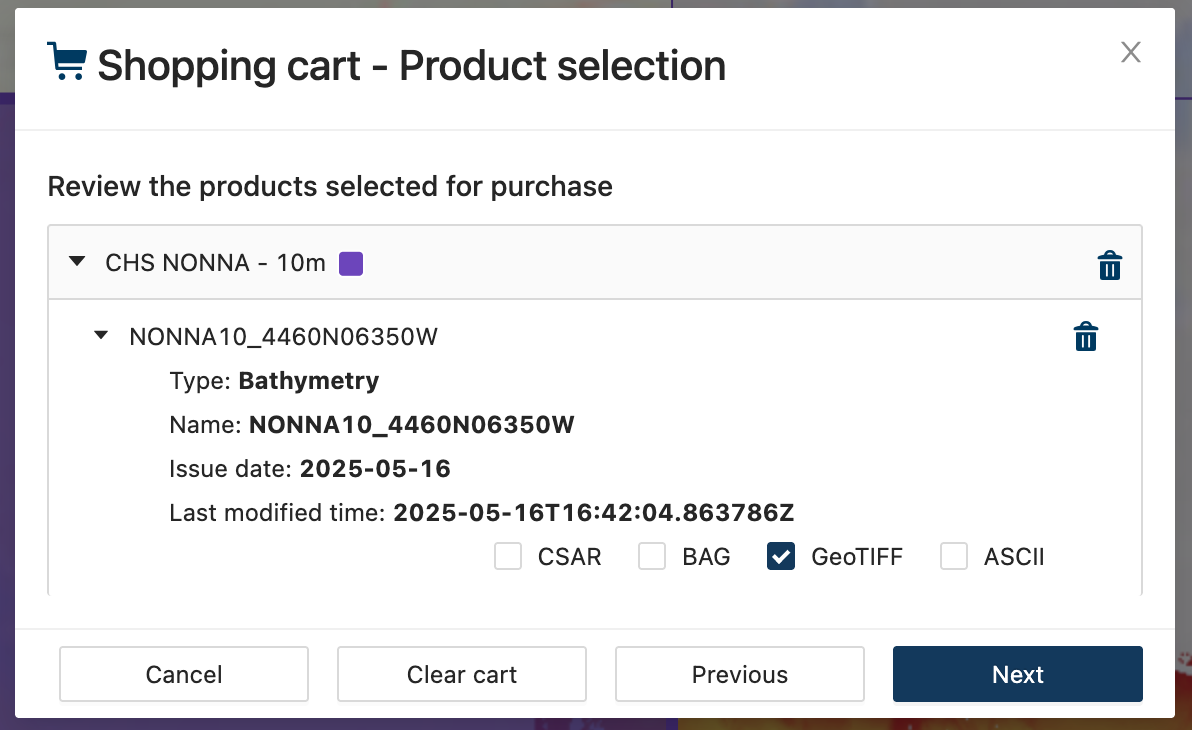The width and height of the screenshot is (1192, 730).
Task: Select the NONNA10_4460N06350W tree row label
Action: 283,337
